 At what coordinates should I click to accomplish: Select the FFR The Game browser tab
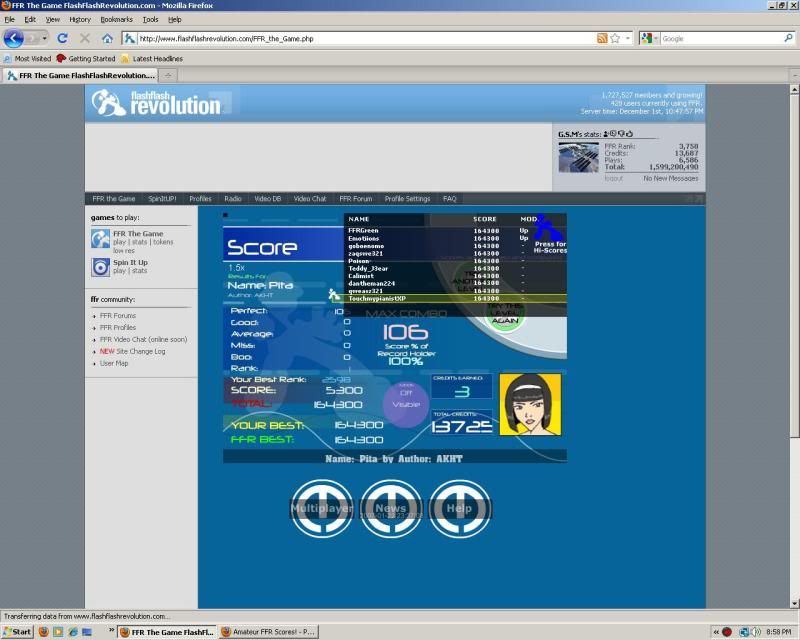click(x=81, y=75)
